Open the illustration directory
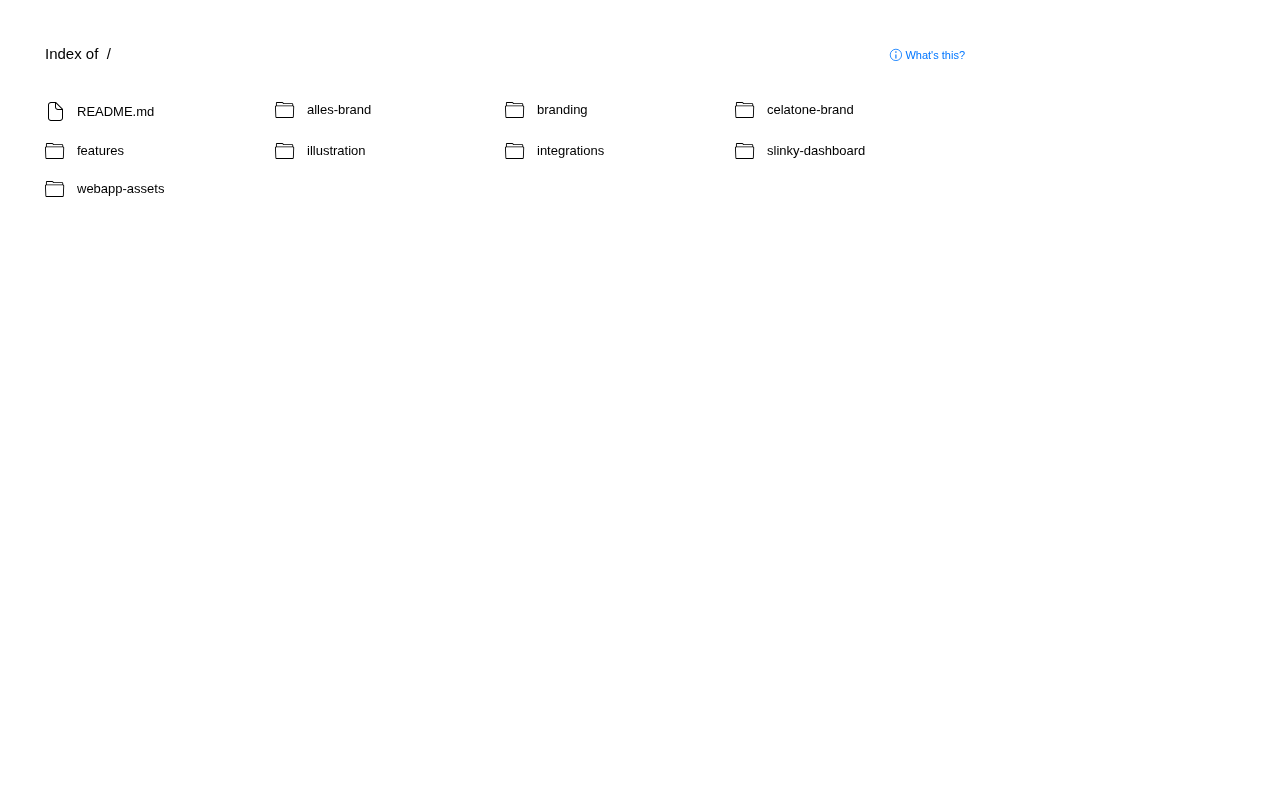This screenshot has width=1280, height=800. [x=336, y=150]
